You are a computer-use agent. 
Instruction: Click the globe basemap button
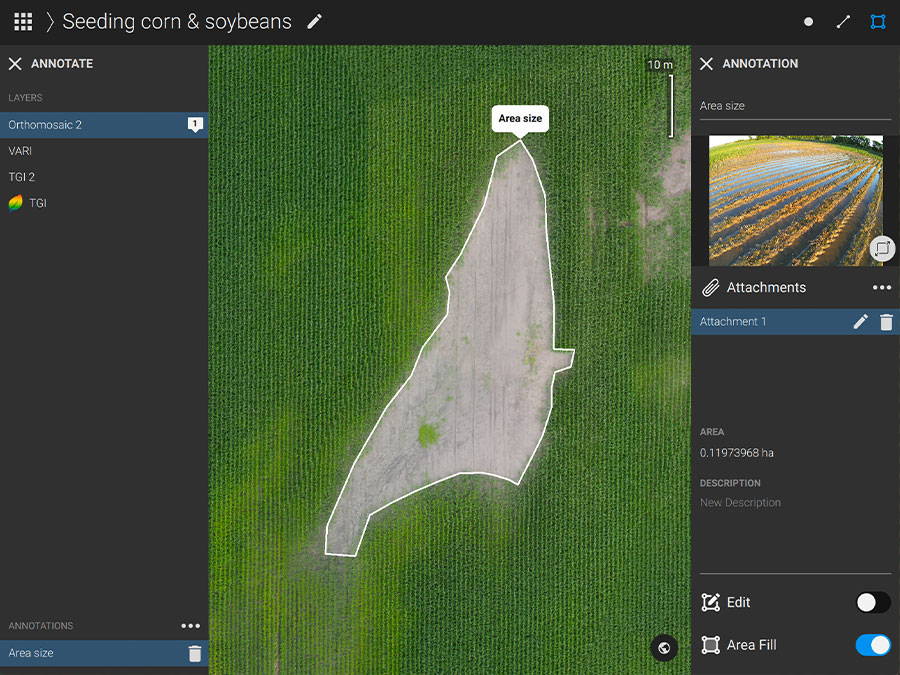click(x=664, y=648)
